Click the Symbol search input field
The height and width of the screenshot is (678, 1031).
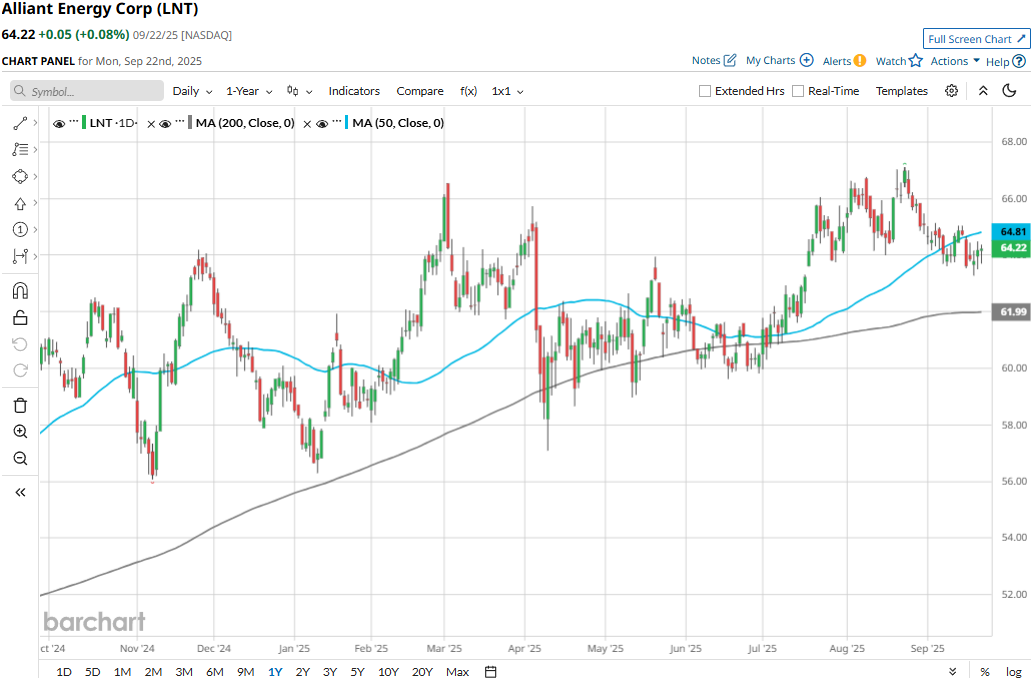(87, 91)
